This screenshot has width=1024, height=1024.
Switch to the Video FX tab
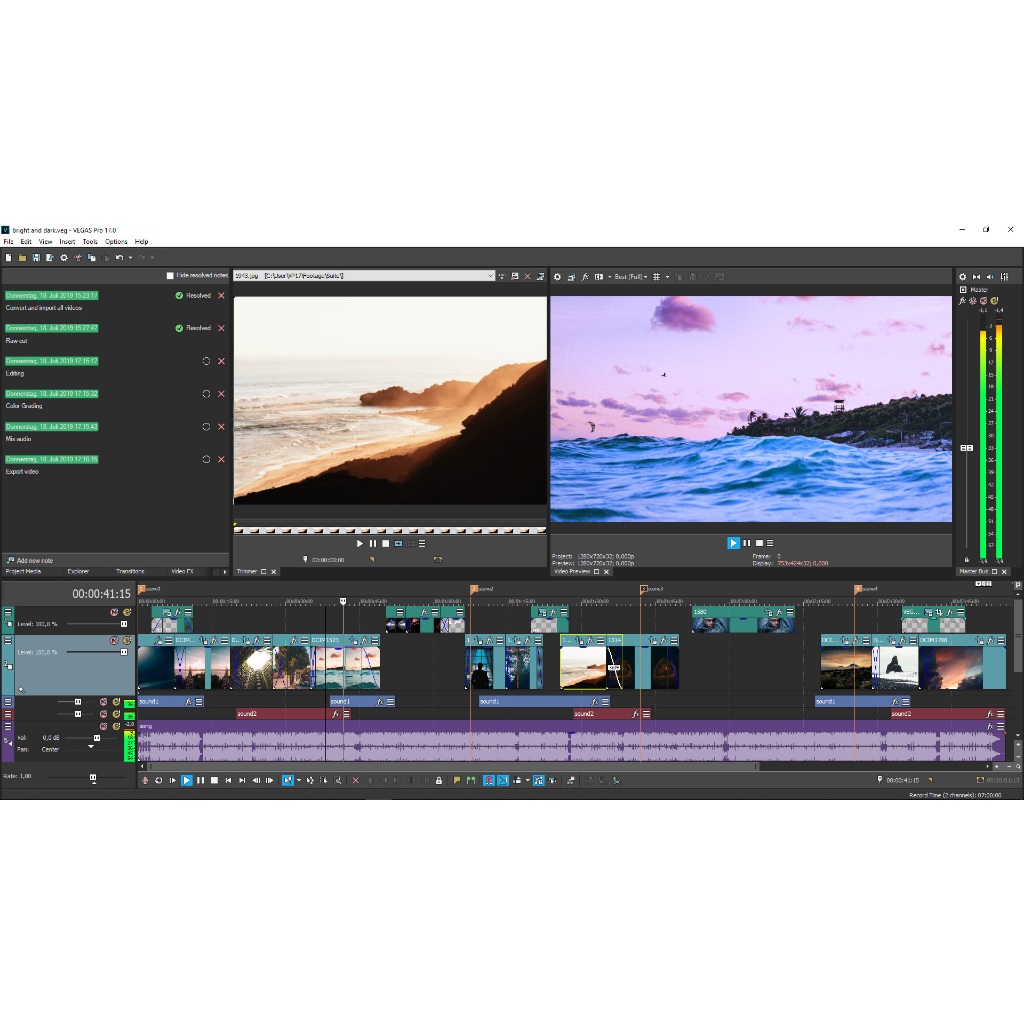pos(182,571)
